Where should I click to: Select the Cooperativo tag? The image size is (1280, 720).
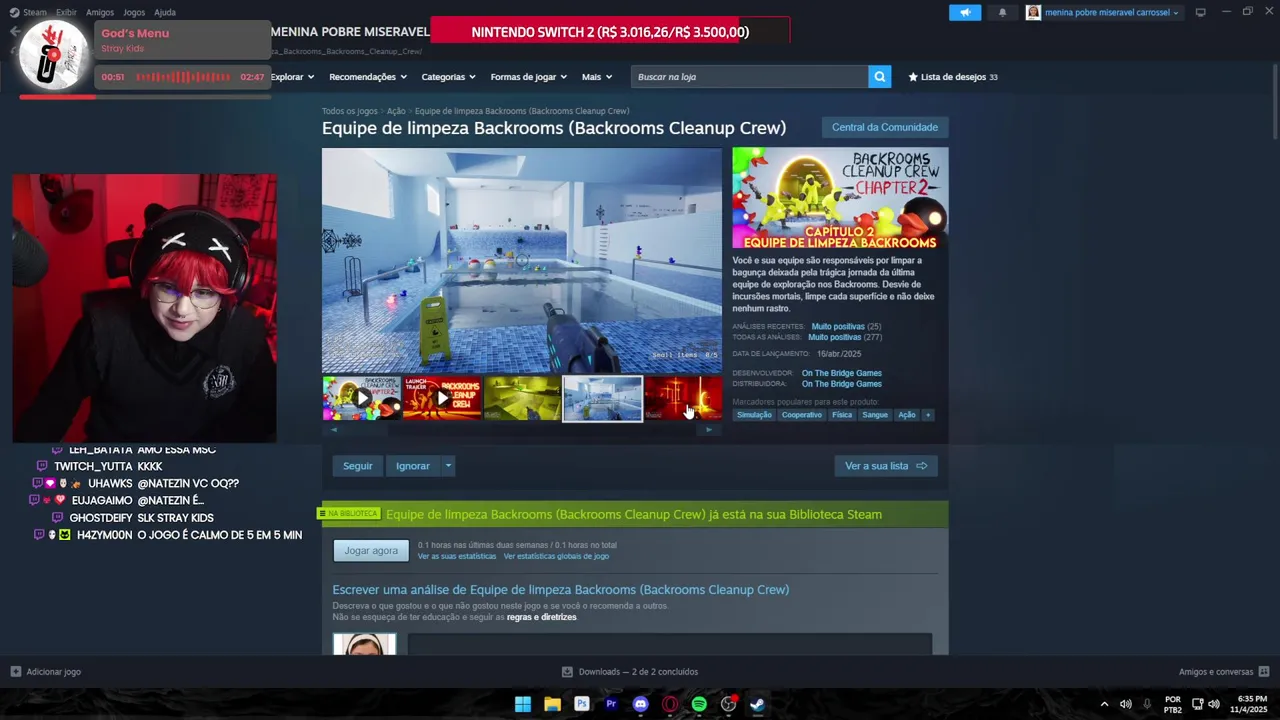pos(802,415)
